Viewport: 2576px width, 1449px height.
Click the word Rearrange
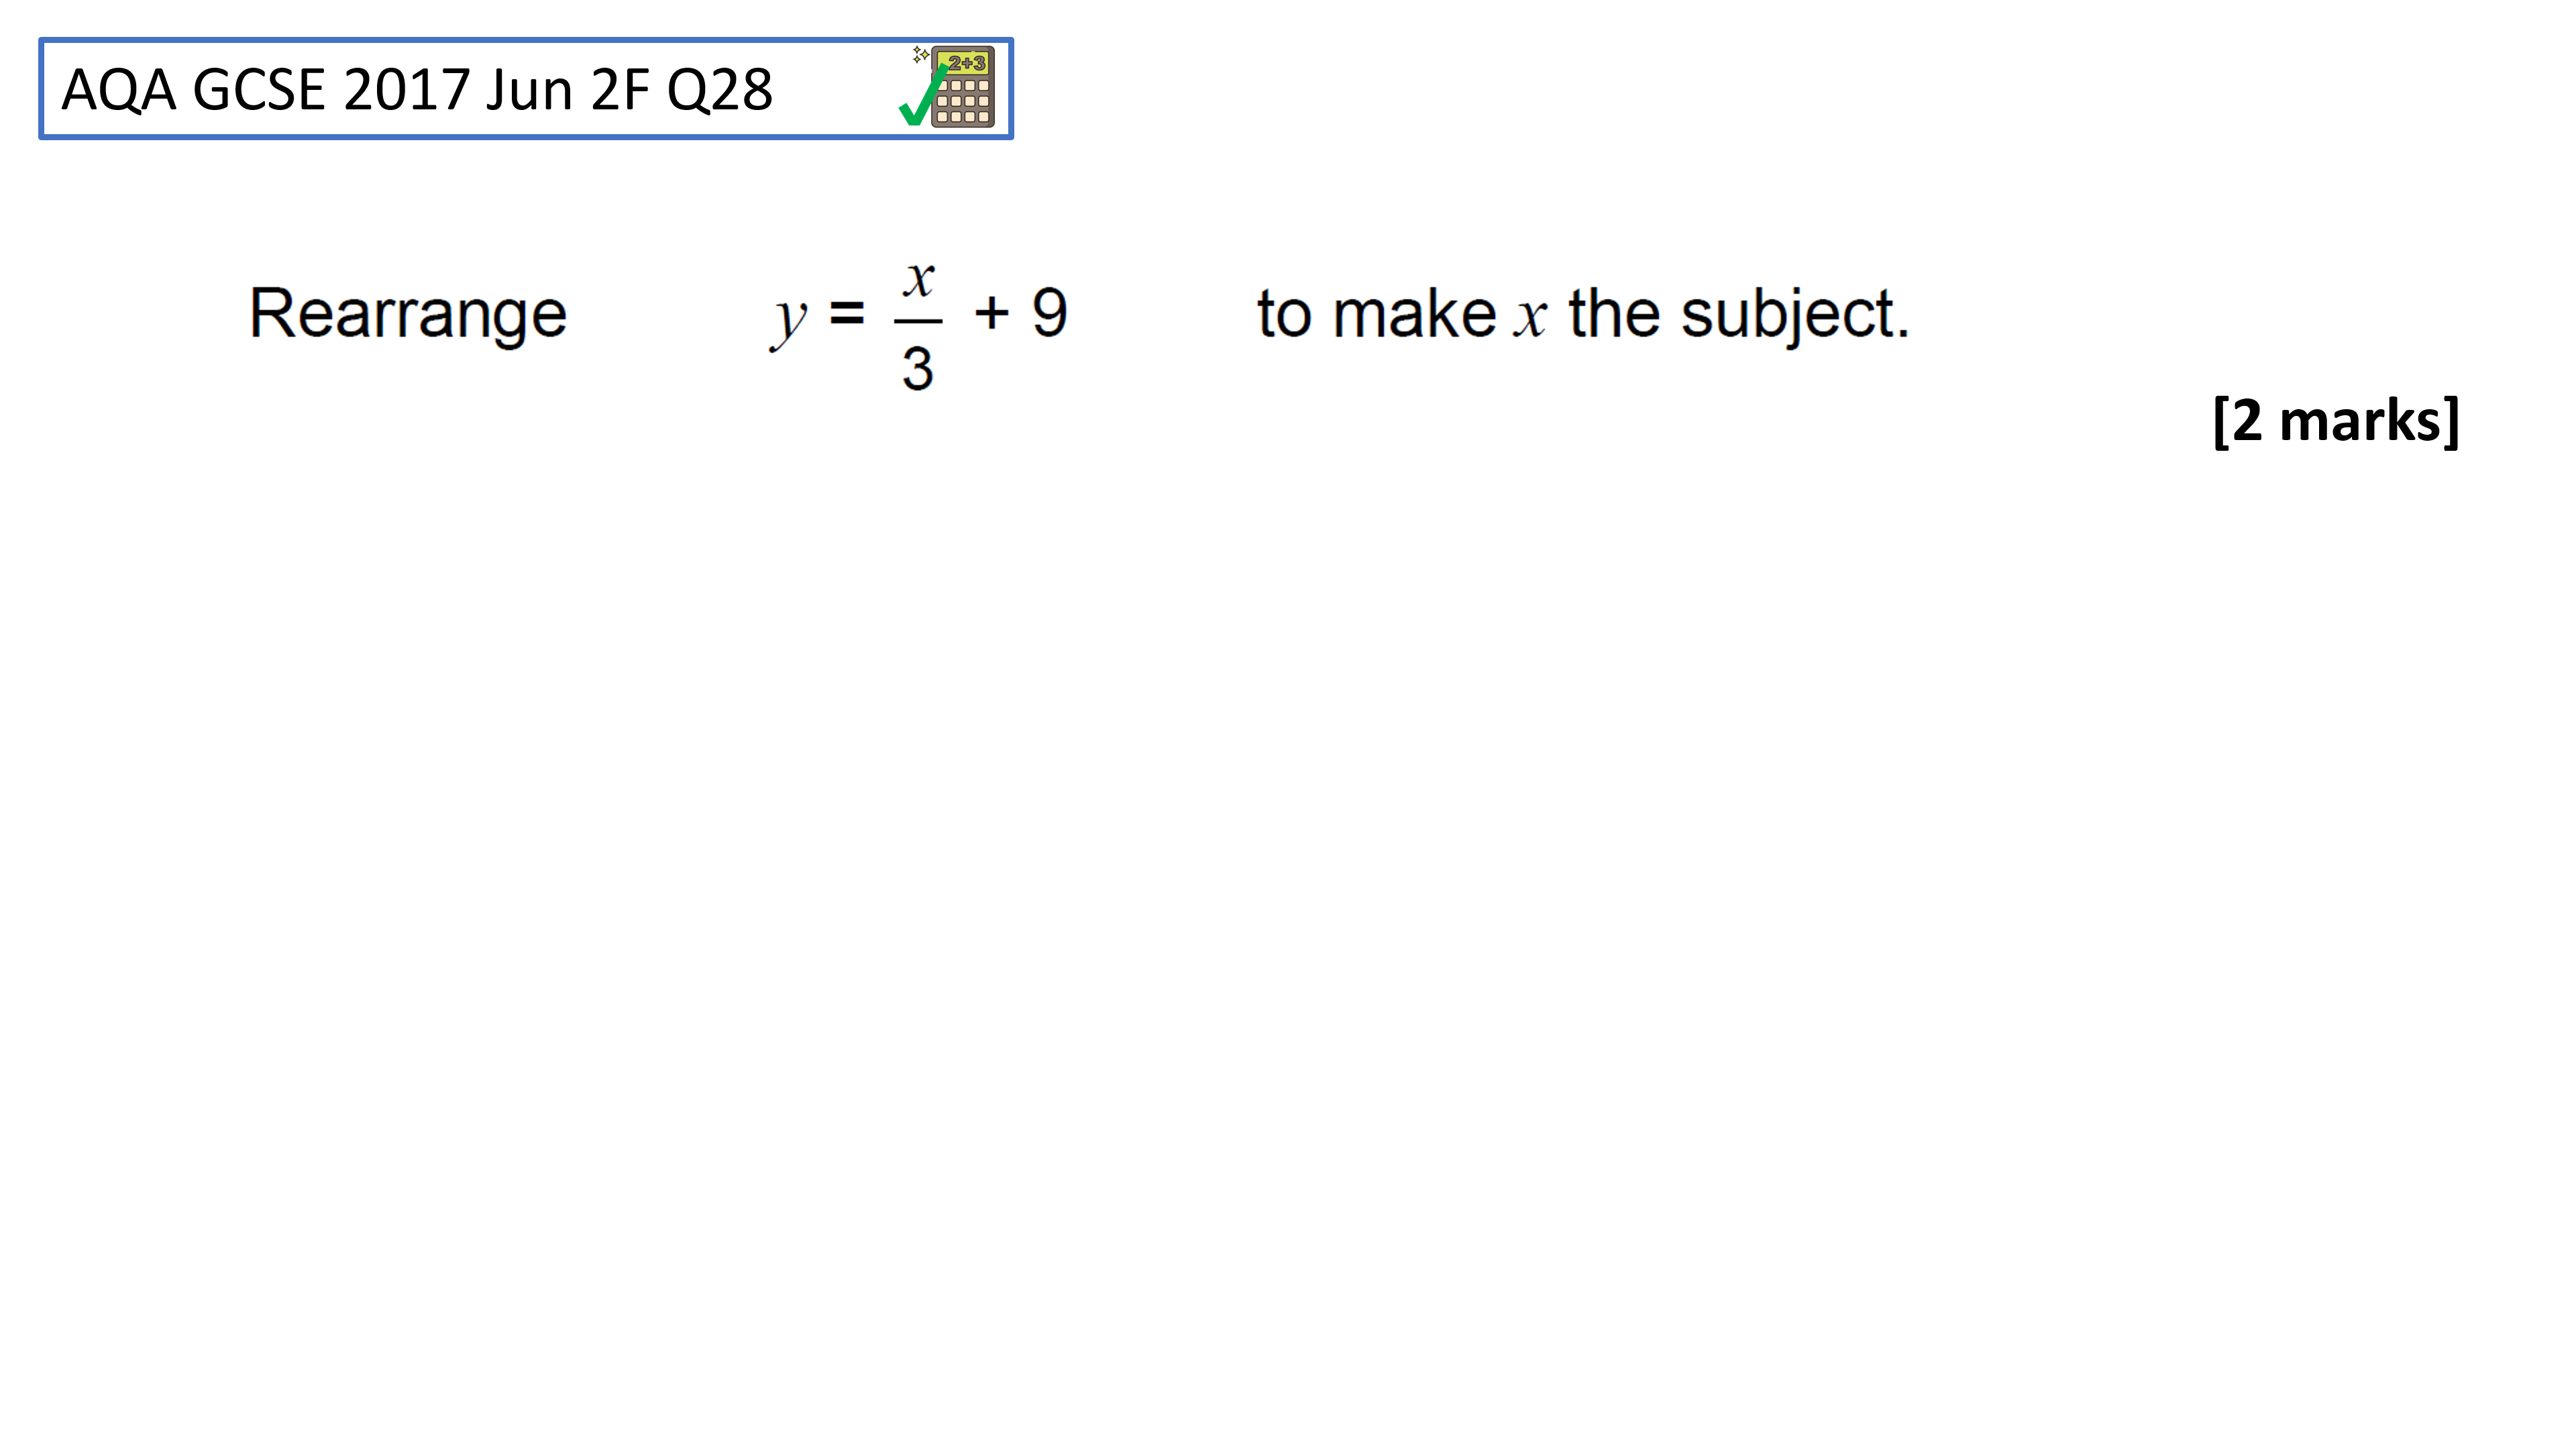pos(408,314)
